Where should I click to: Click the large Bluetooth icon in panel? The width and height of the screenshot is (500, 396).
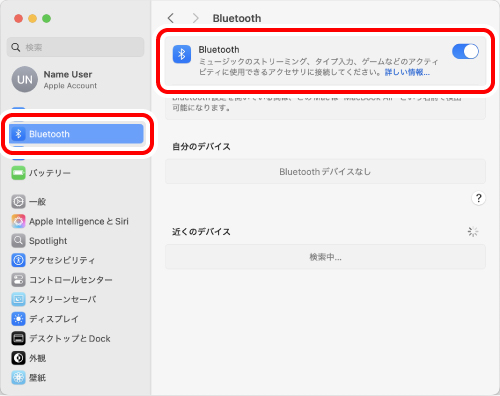[182, 54]
